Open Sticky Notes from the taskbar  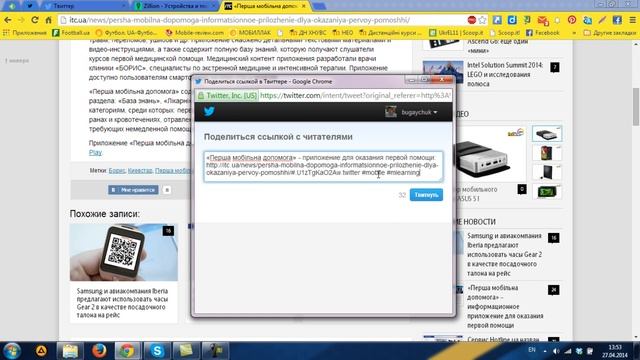[186, 351]
